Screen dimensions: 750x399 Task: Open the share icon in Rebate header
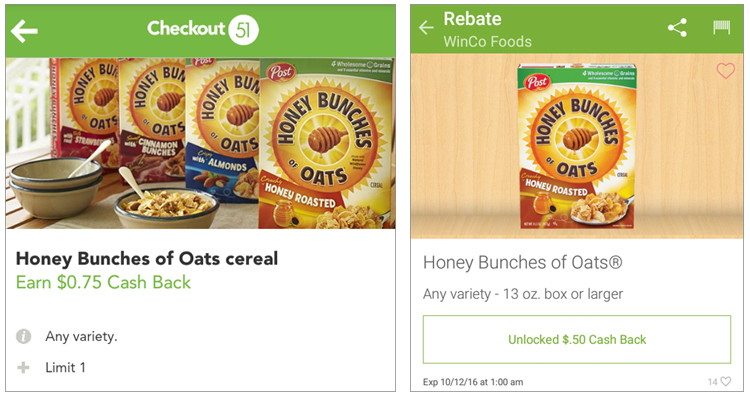(677, 28)
